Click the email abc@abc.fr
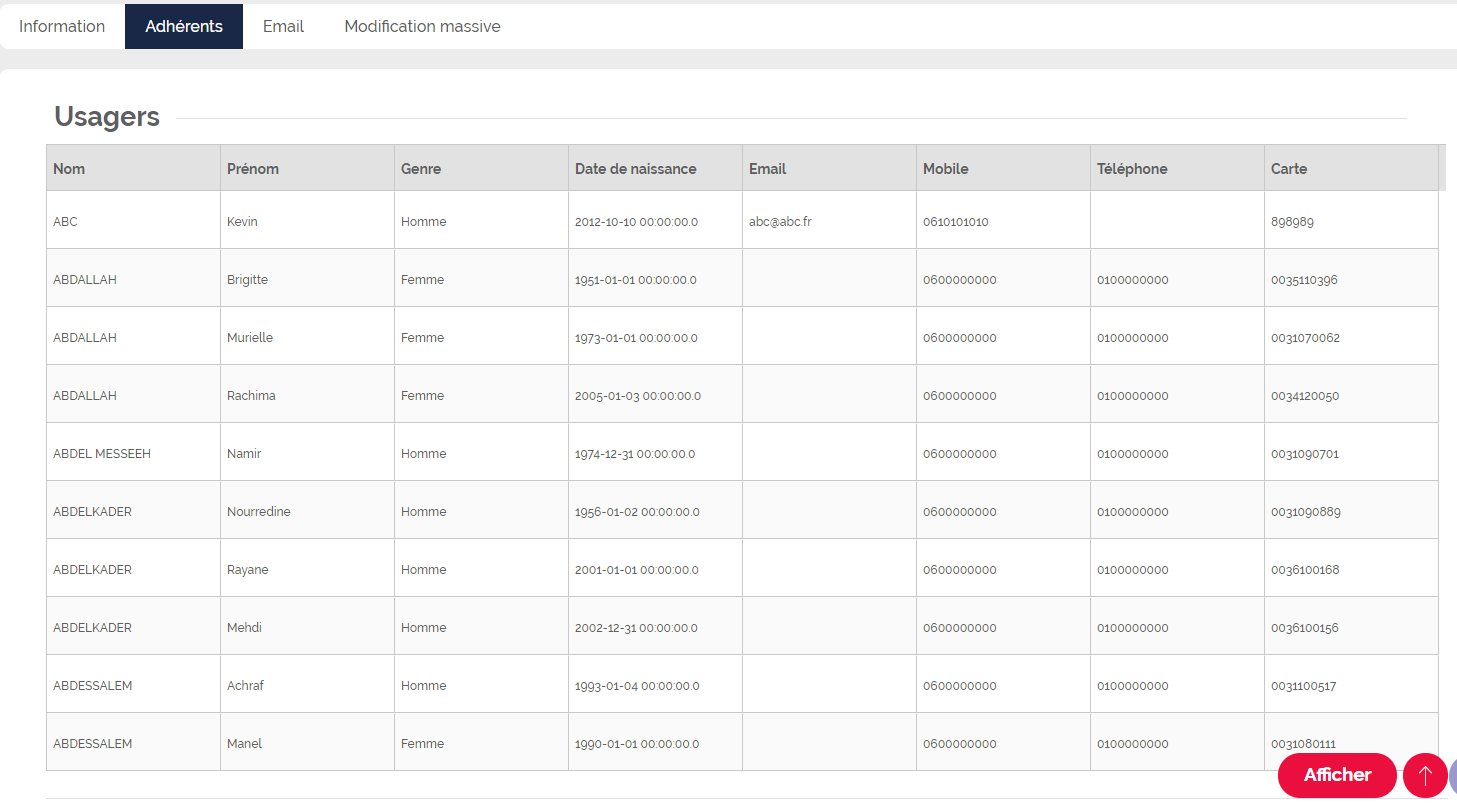Image resolution: width=1457 pixels, height=810 pixels. coord(780,222)
